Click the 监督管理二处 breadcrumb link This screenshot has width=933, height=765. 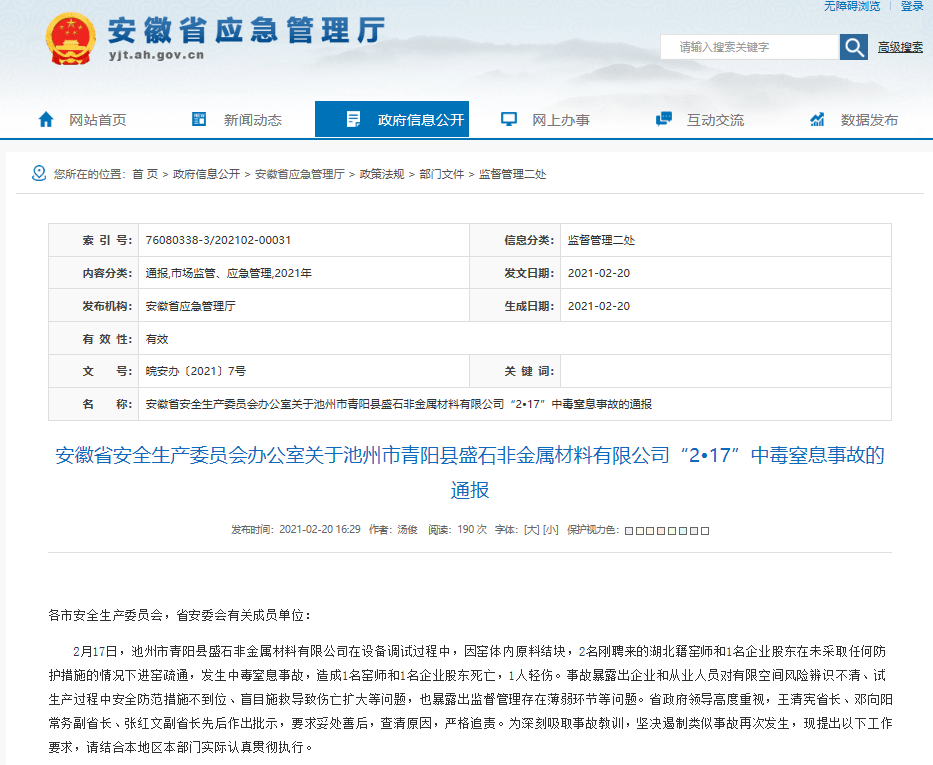coord(512,174)
